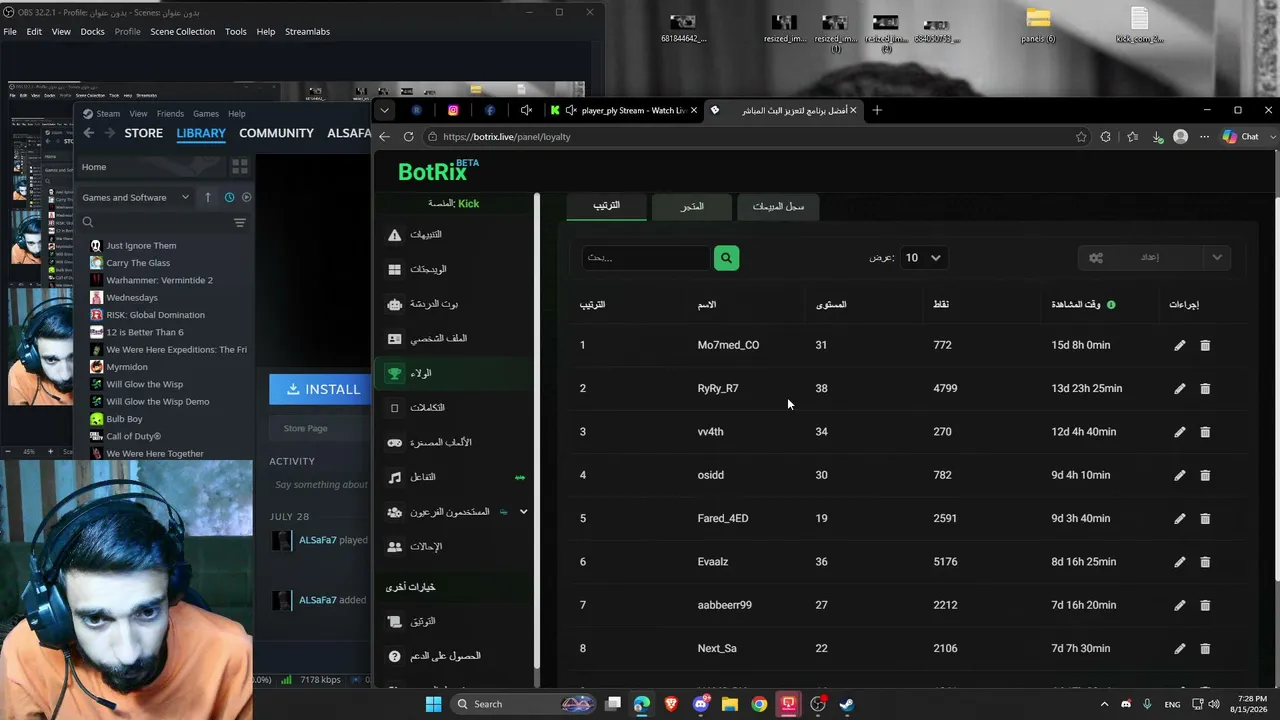Open the Steam library filter options icon
This screenshot has height=720, width=1280.
click(x=240, y=222)
